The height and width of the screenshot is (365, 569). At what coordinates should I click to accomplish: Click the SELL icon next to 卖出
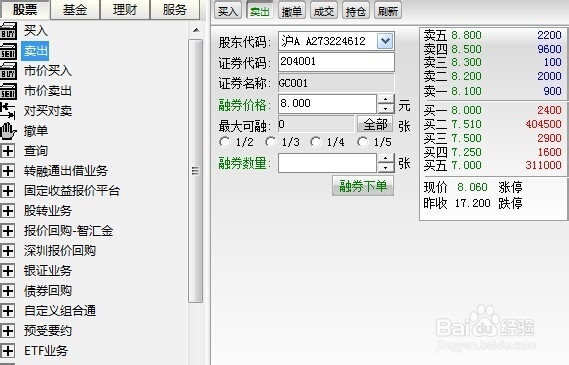click(x=8, y=51)
